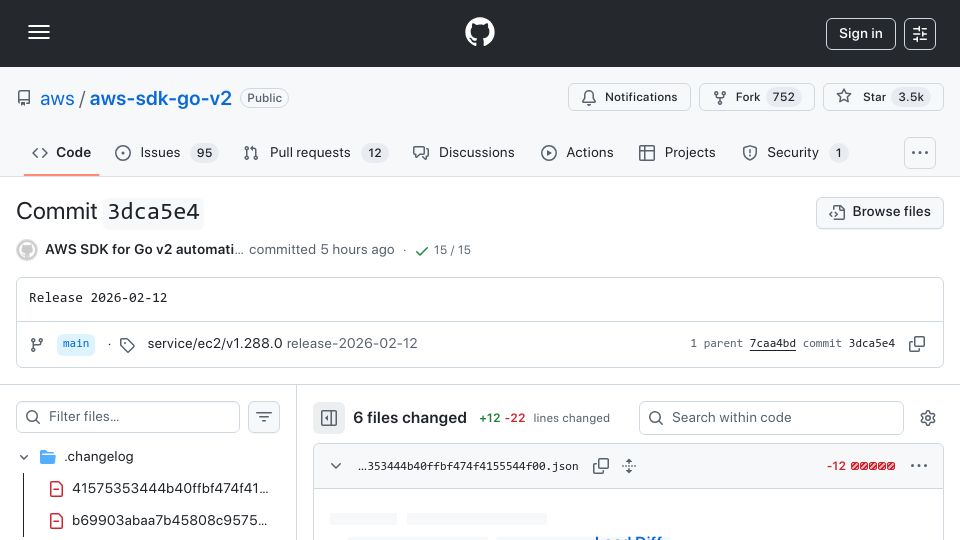This screenshot has width=960, height=540.
Task: Click the 6 files changed heading
Action: pyautogui.click(x=410, y=418)
